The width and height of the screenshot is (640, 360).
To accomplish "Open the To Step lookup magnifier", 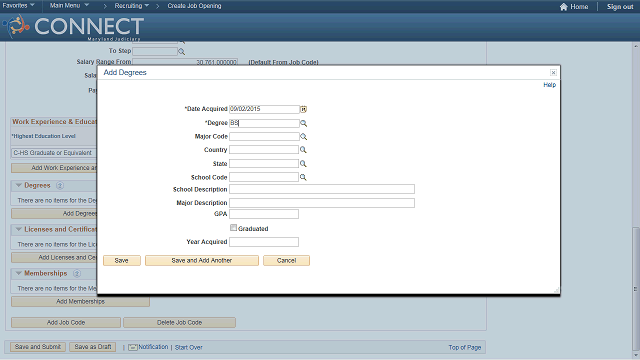I will (182, 52).
